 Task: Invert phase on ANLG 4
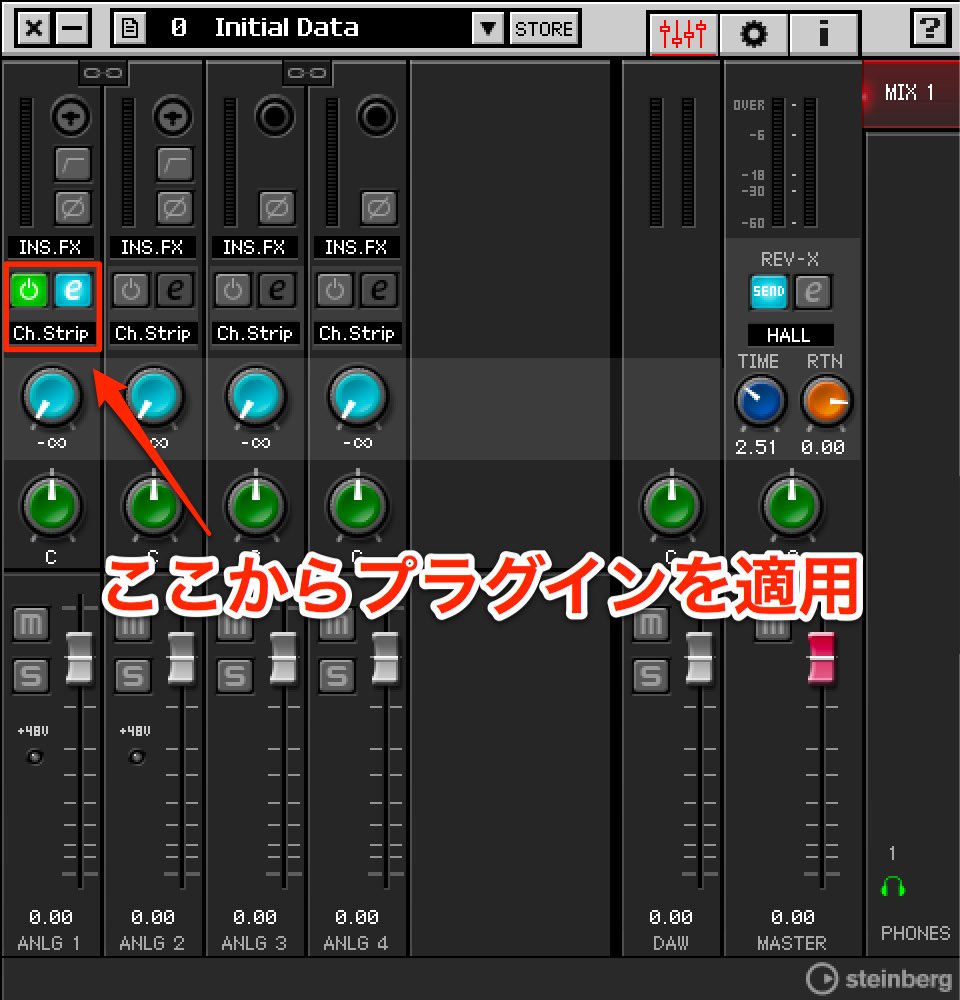pos(379,207)
